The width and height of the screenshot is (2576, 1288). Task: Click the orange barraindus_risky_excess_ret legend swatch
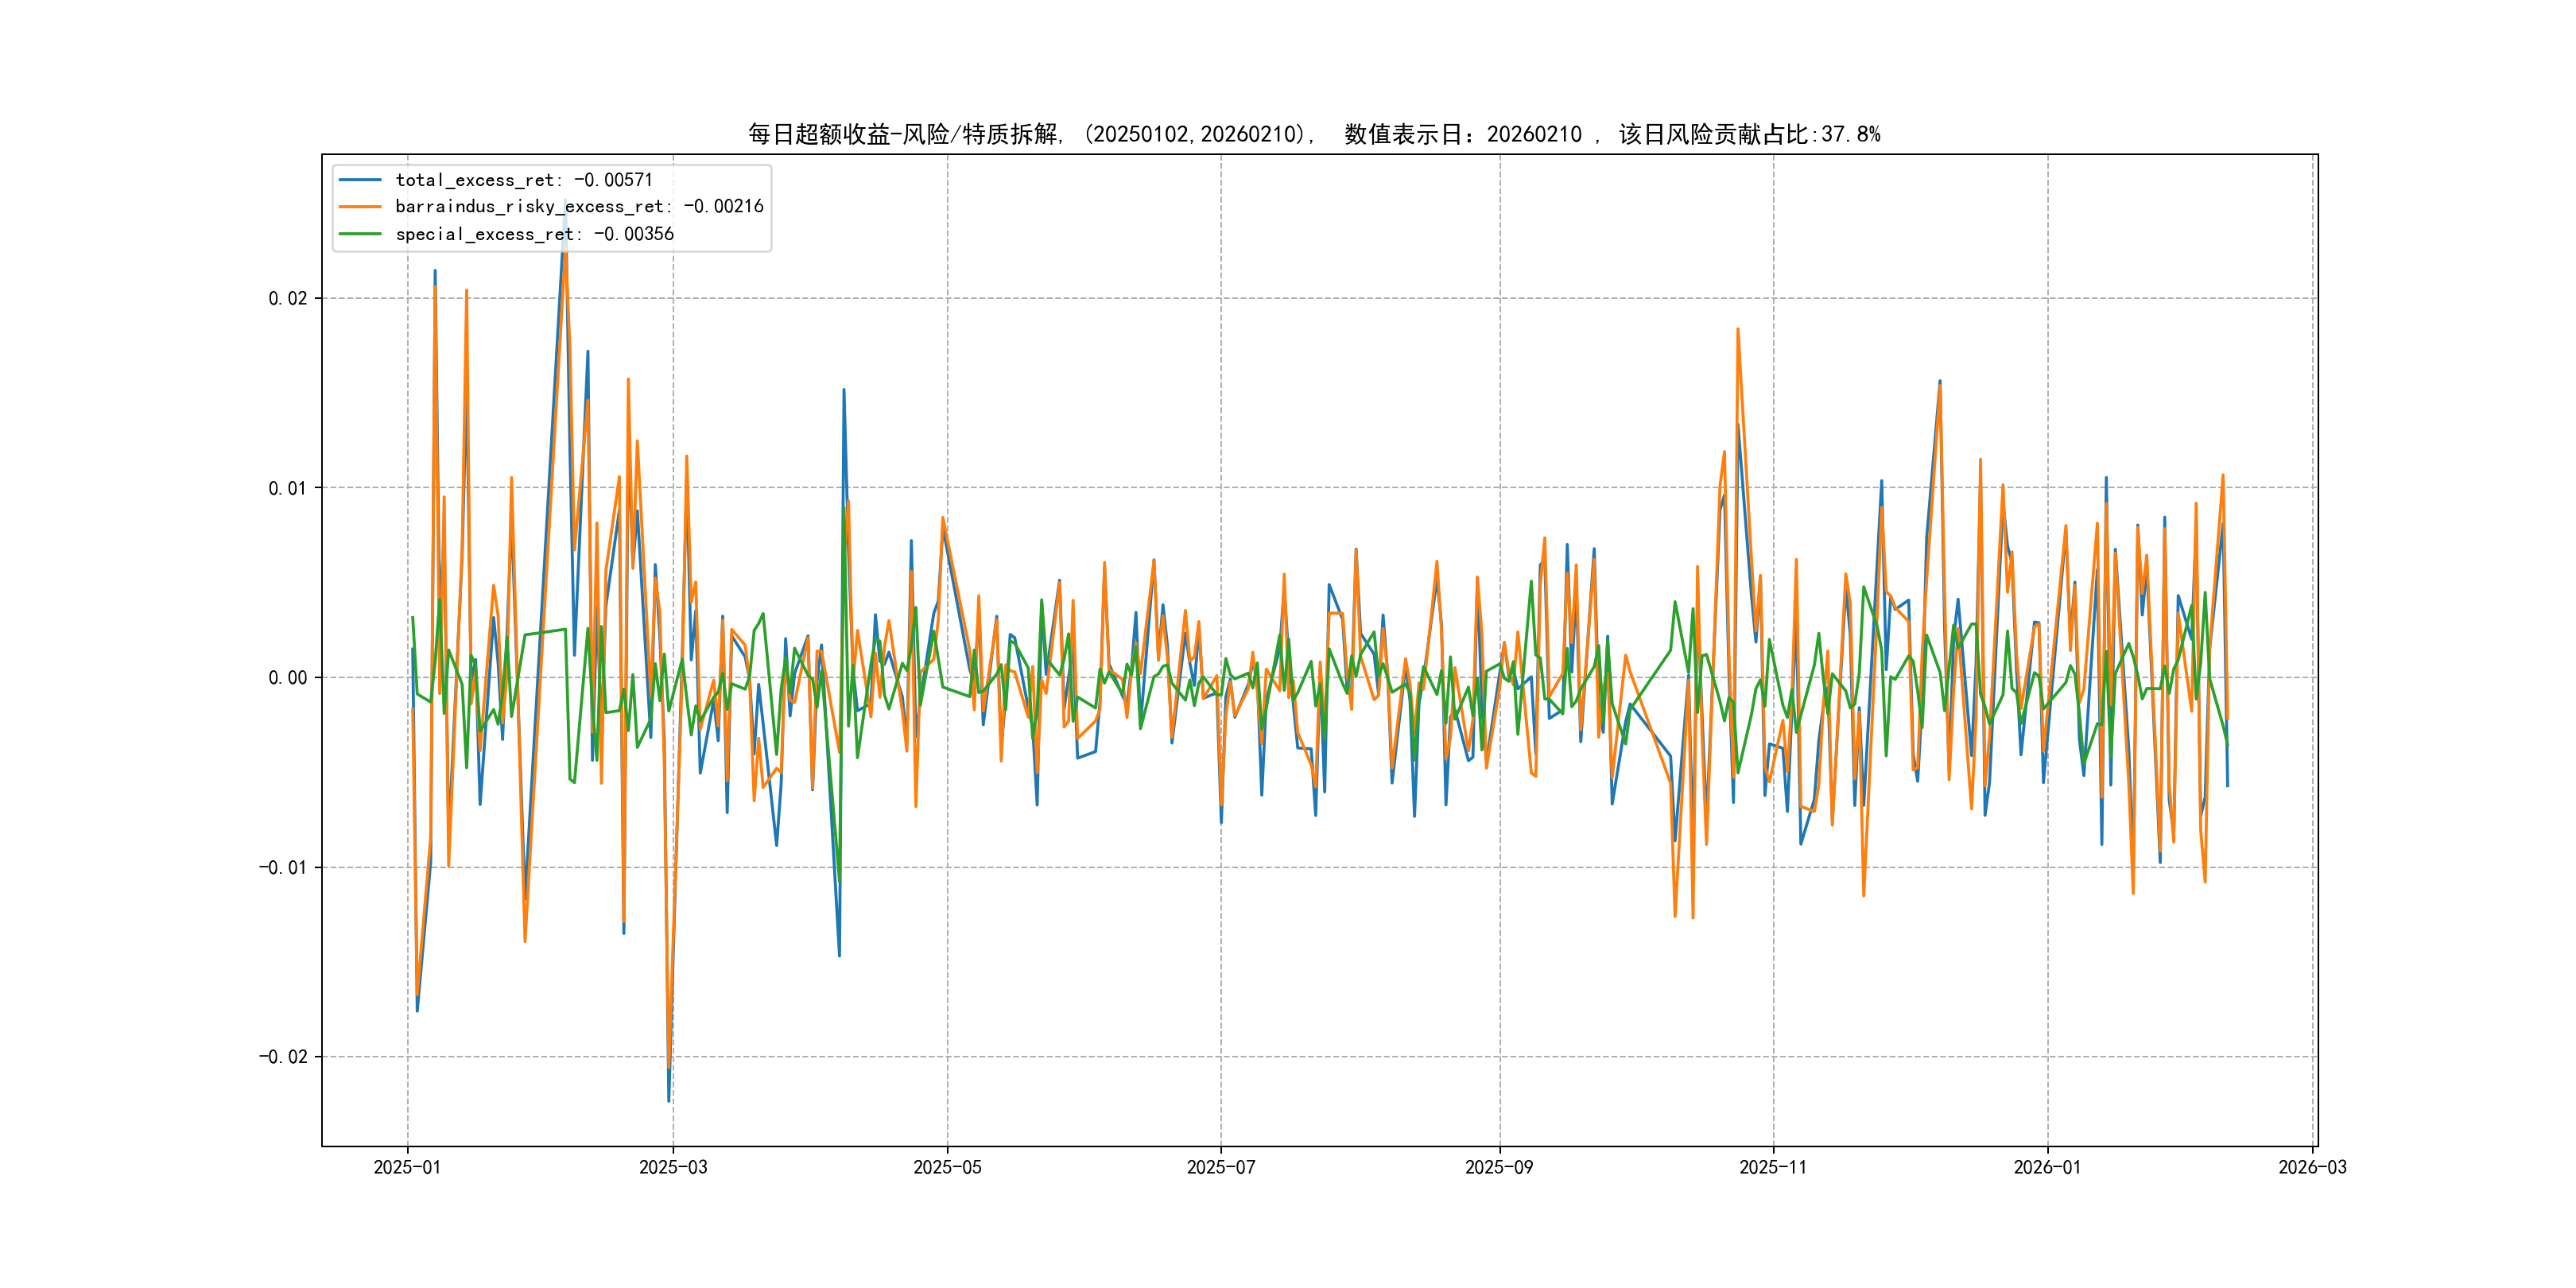pos(360,207)
